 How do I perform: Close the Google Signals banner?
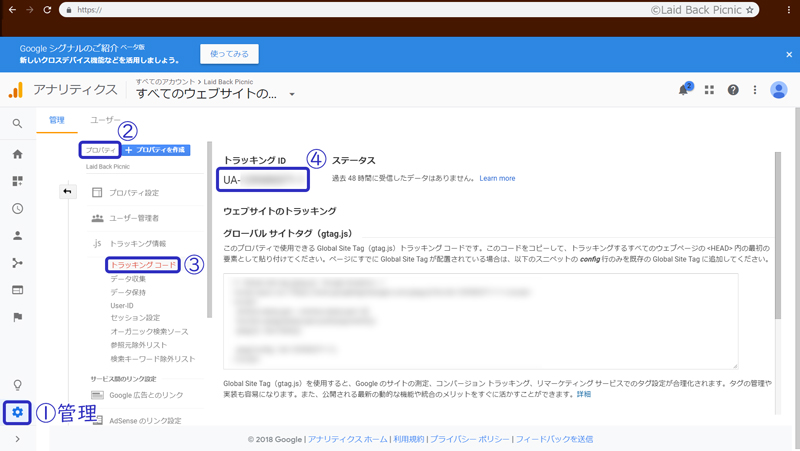coord(789,55)
